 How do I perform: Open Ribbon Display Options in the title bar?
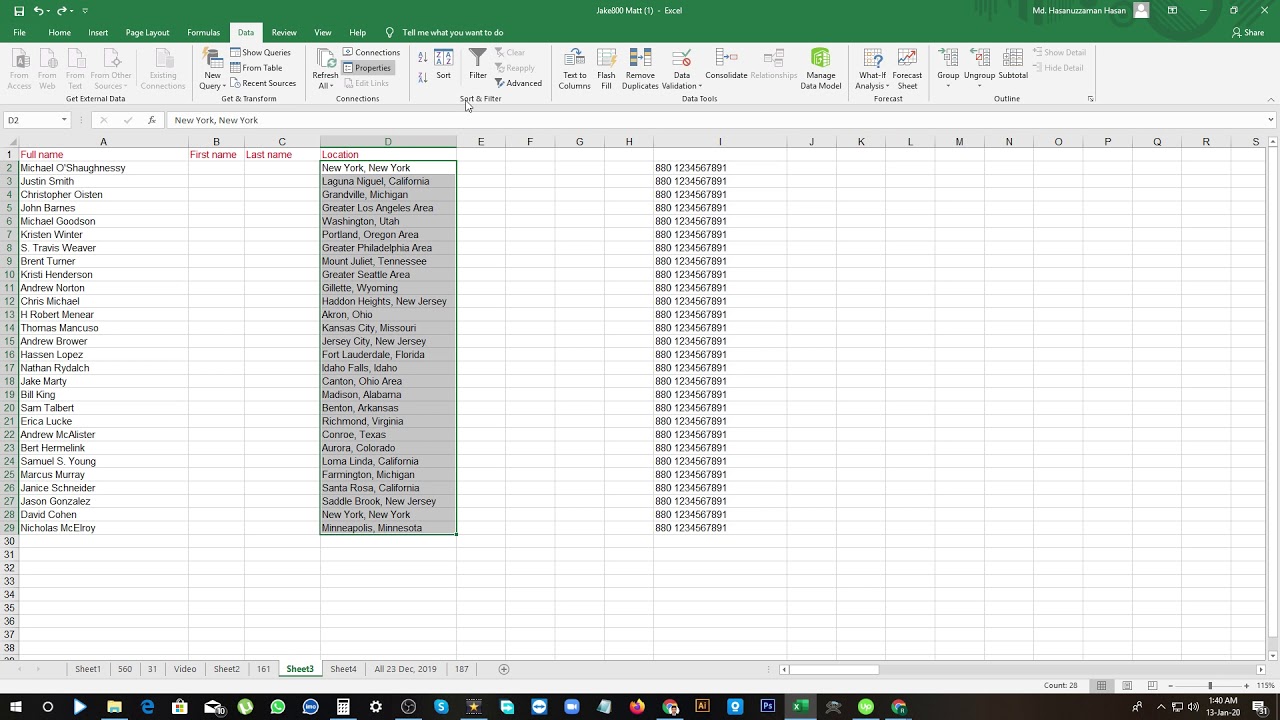coord(1172,10)
